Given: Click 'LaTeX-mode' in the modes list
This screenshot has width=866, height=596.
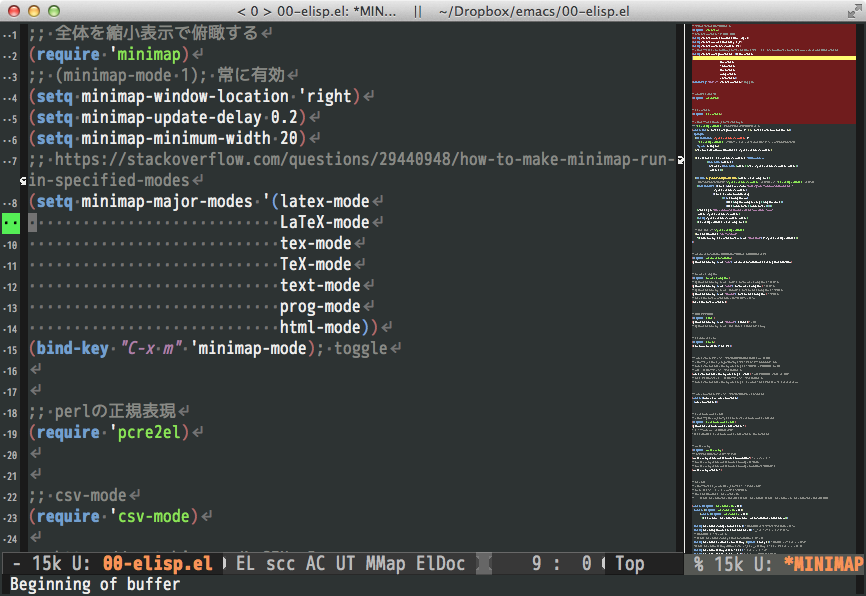Looking at the screenshot, I should 325,223.
